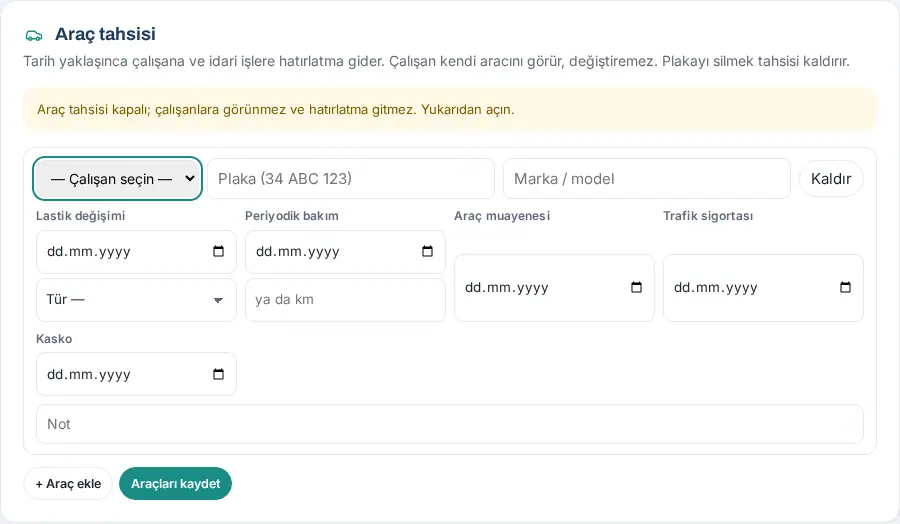Click the Araç tahsisi heading

105,34
